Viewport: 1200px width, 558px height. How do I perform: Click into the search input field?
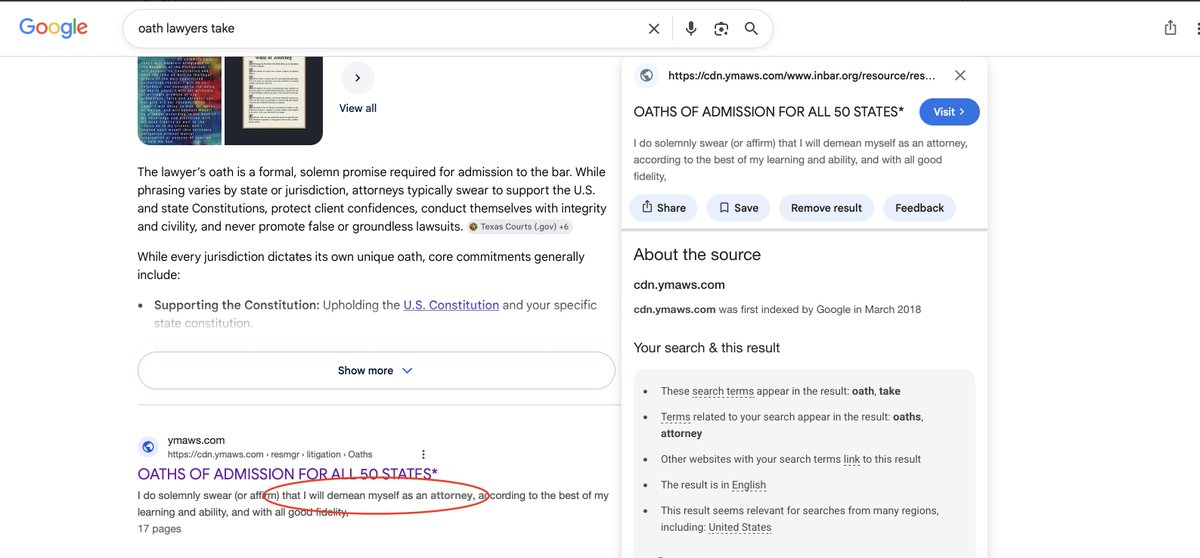click(385, 28)
